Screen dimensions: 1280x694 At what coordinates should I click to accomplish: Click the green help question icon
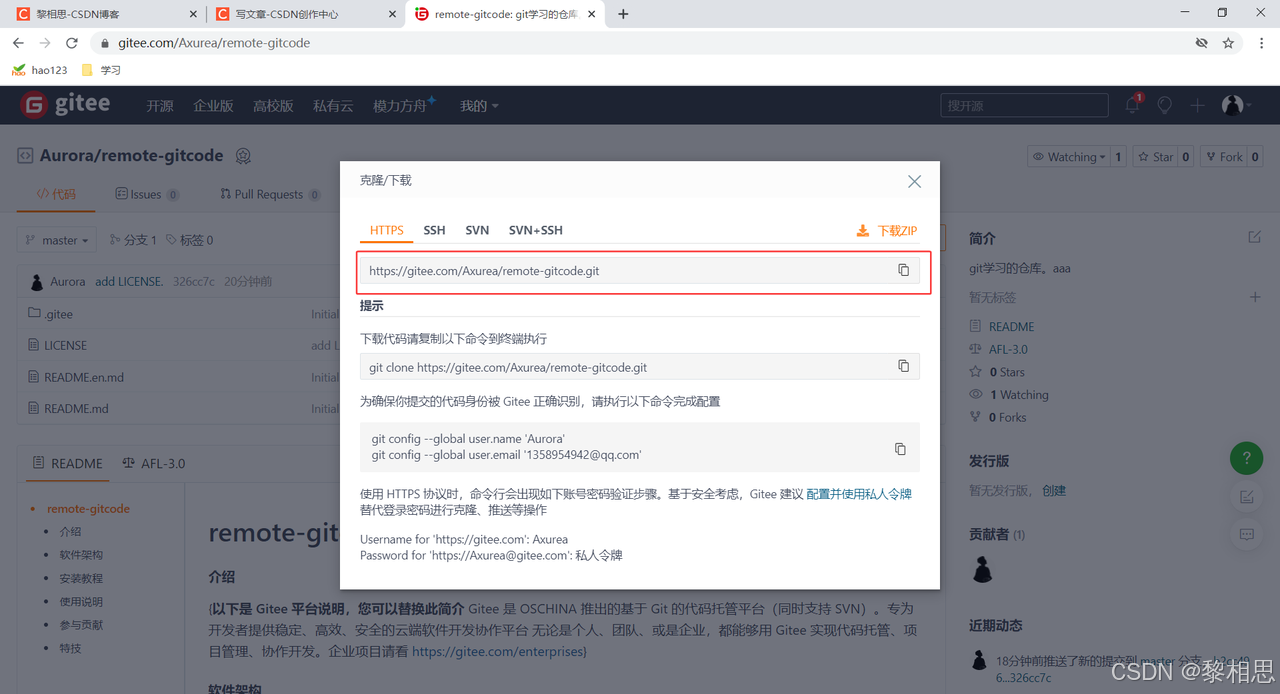[x=1246, y=459]
